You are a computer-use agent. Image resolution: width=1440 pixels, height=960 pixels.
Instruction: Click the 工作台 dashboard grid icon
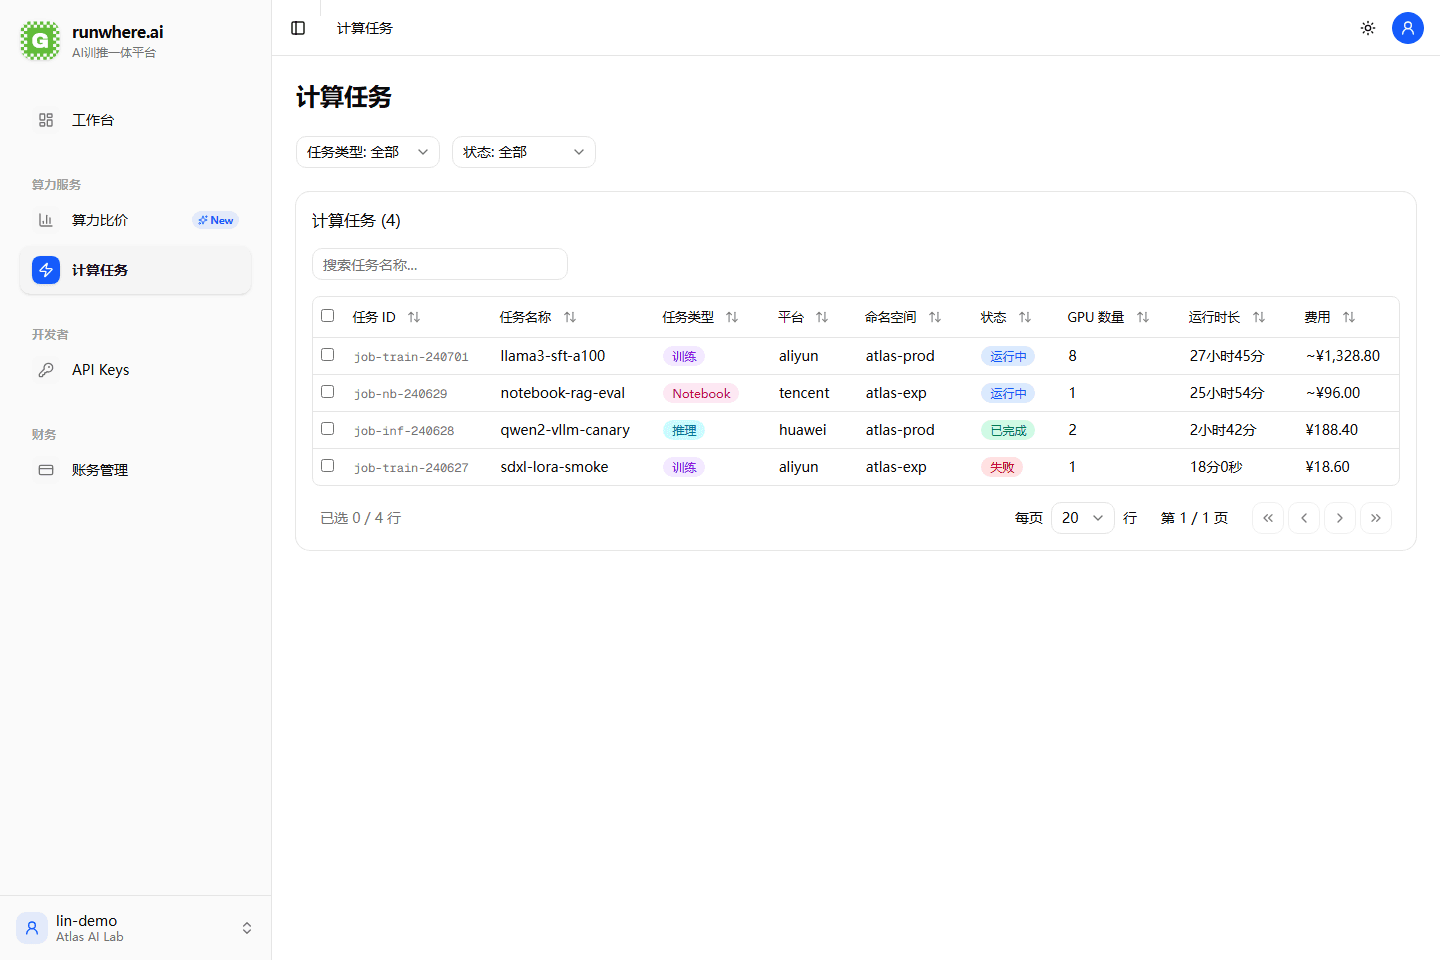(46, 120)
